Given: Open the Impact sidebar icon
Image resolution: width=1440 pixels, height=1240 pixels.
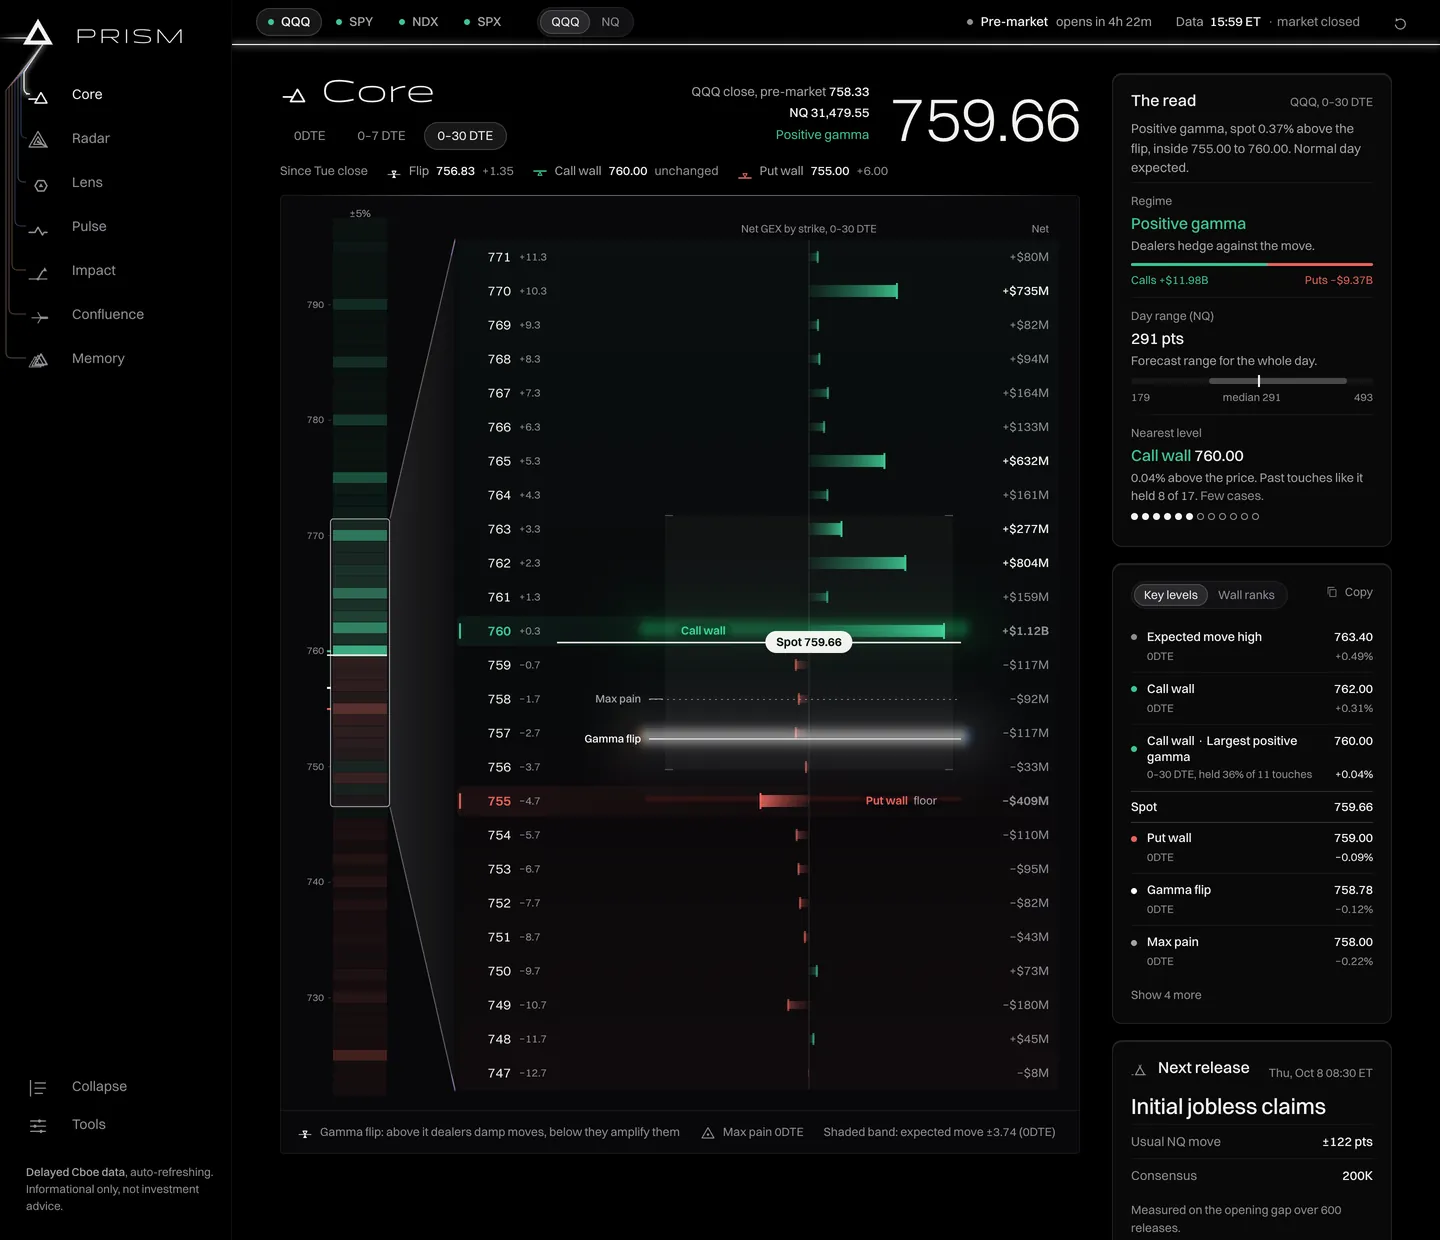Looking at the screenshot, I should pos(39,273).
